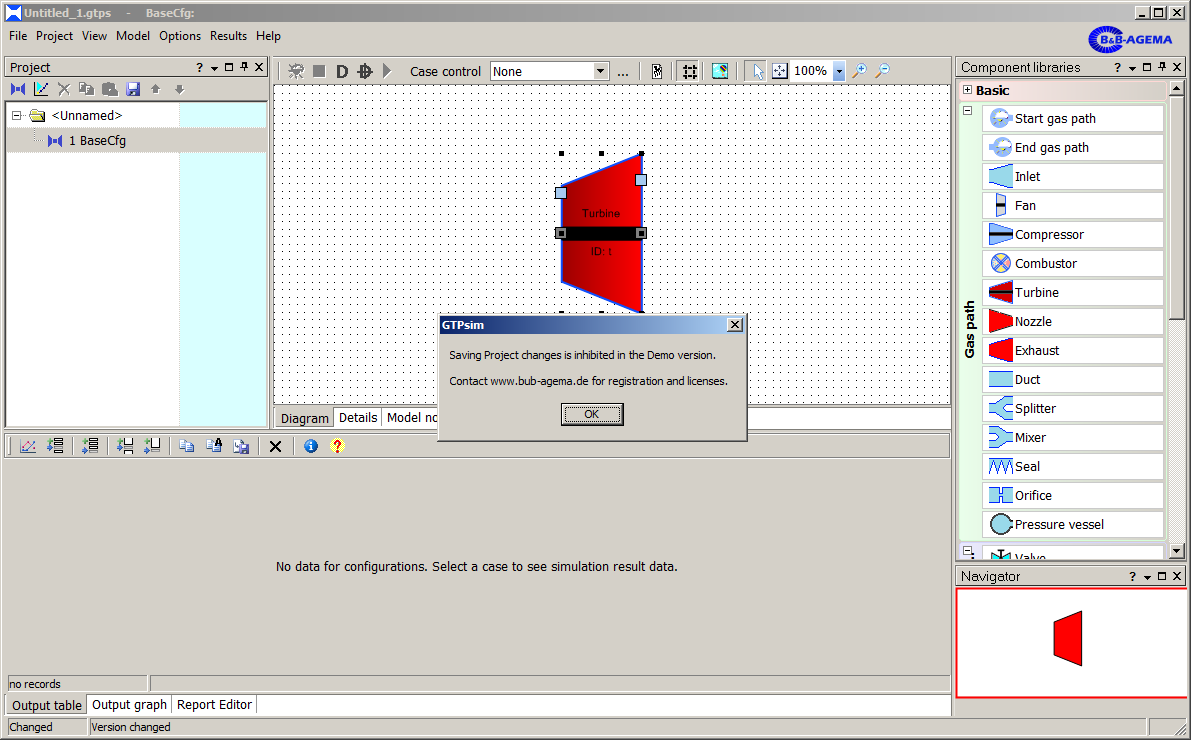Click the Turbine shape in Navigator thumbnail

[1068, 638]
